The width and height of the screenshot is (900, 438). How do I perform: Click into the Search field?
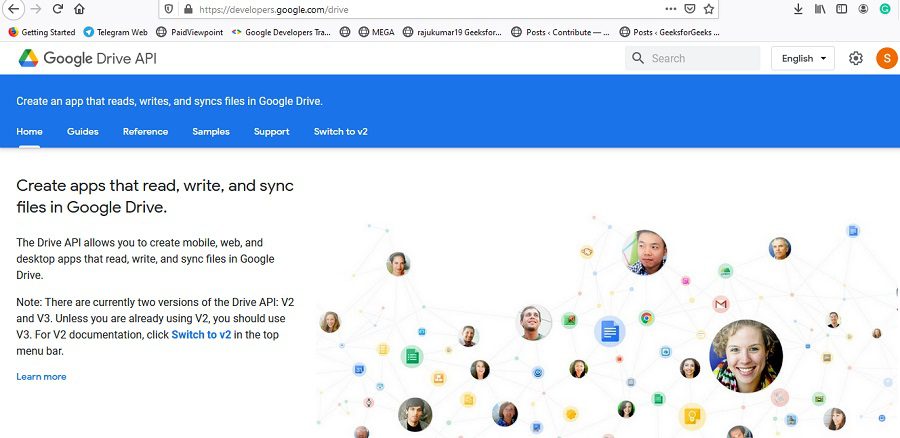702,58
